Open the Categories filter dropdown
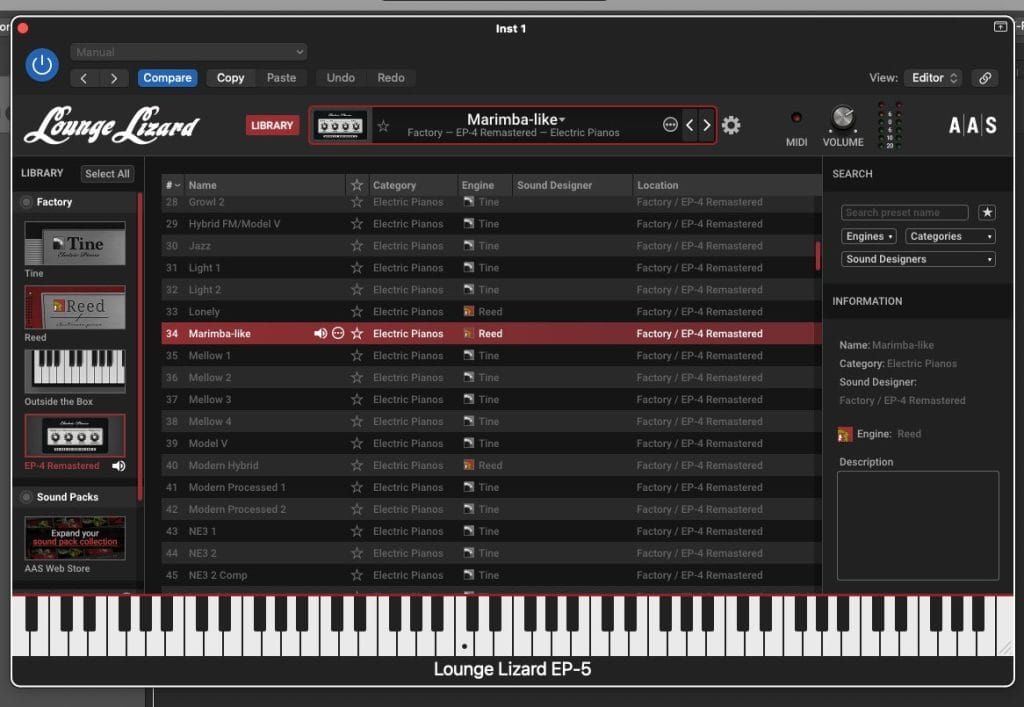This screenshot has height=707, width=1024. point(950,237)
